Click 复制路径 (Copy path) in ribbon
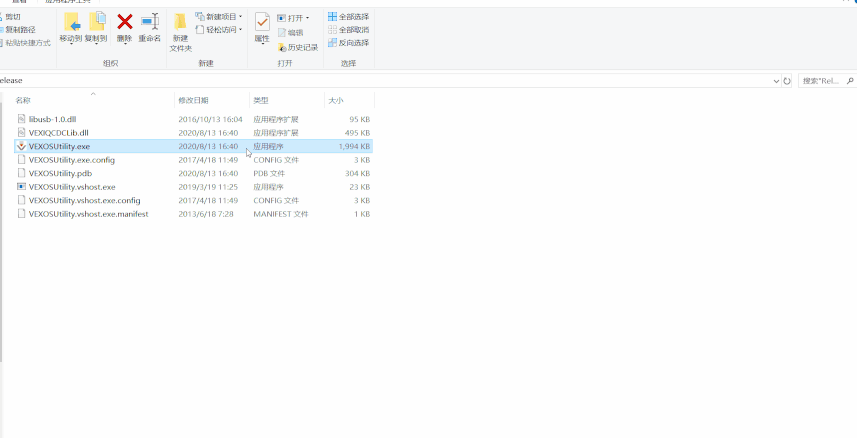The image size is (857, 438). click(18, 30)
